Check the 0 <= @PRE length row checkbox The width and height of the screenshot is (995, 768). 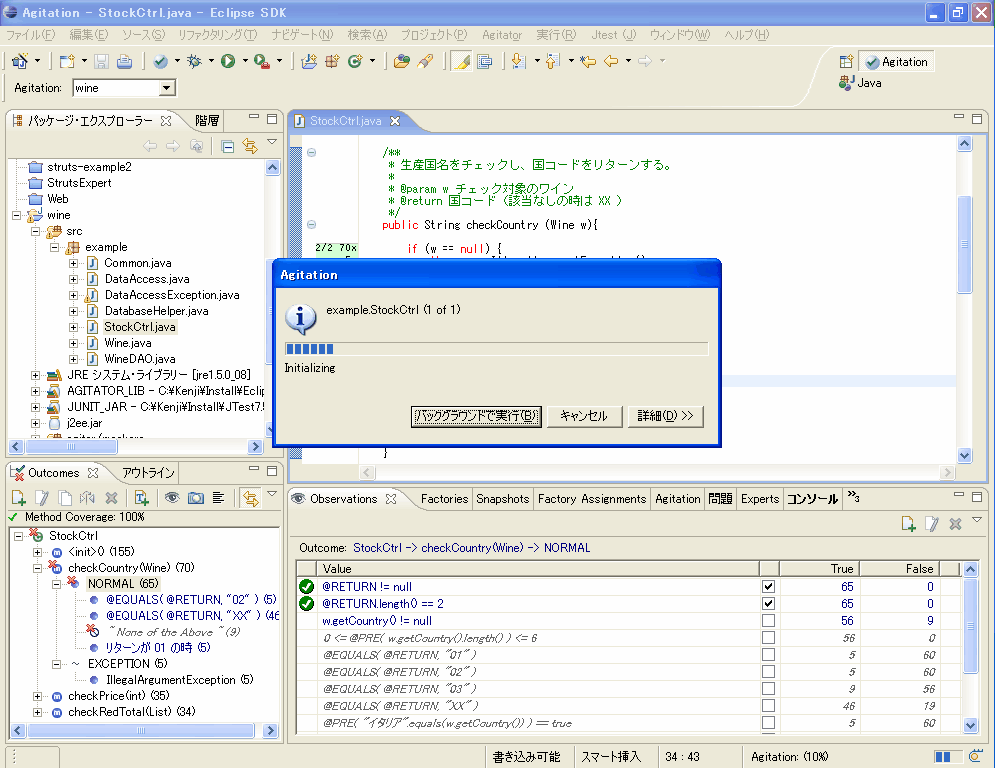pos(768,637)
